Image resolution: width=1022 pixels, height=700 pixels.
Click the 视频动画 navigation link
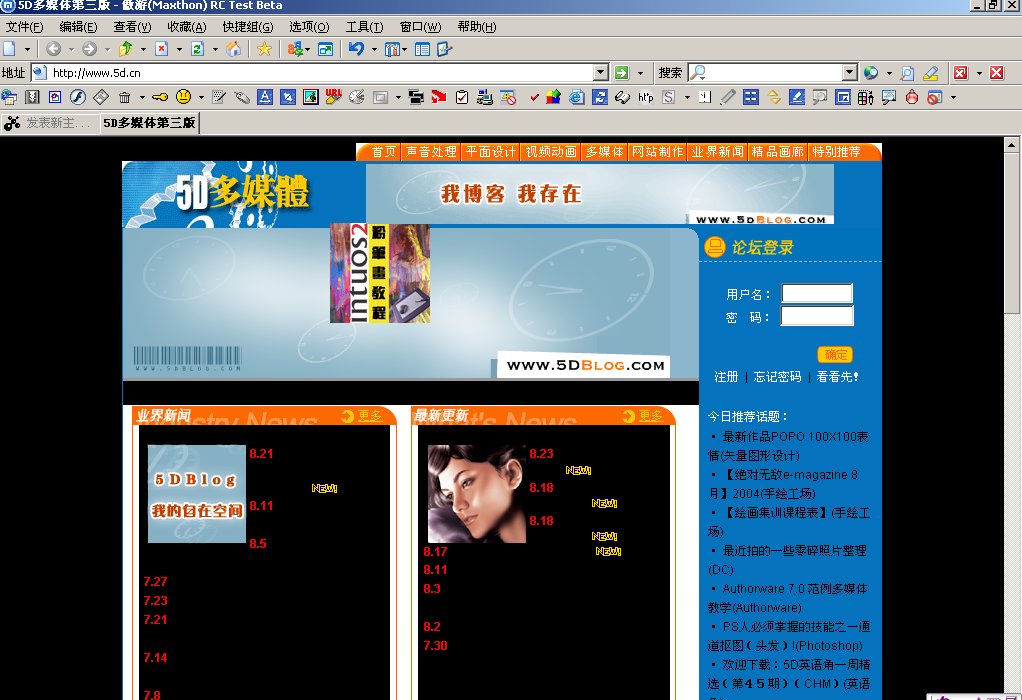(x=551, y=152)
